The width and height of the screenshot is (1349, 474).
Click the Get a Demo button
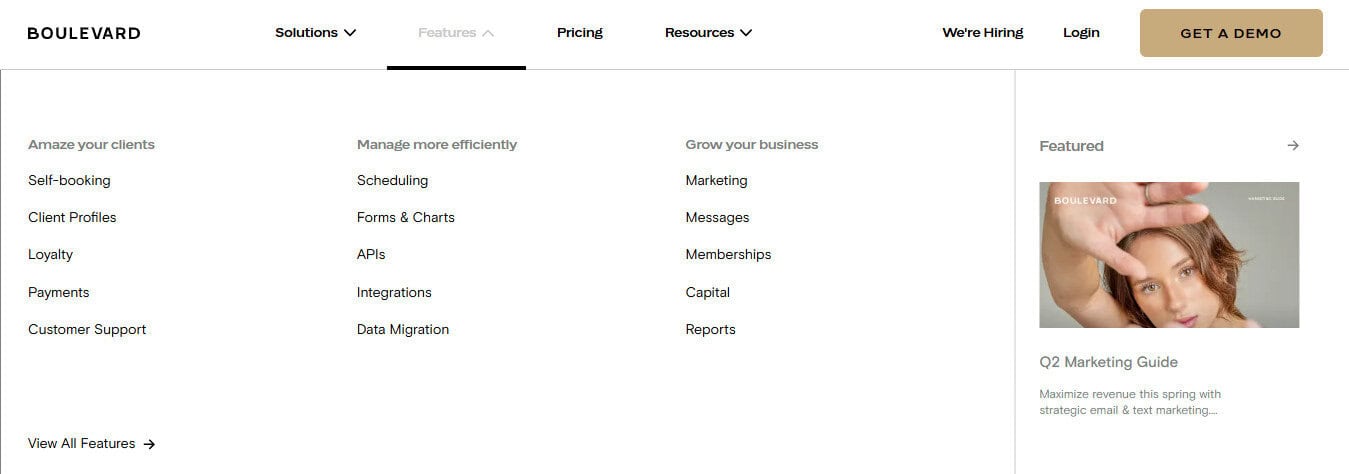pyautogui.click(x=1231, y=33)
